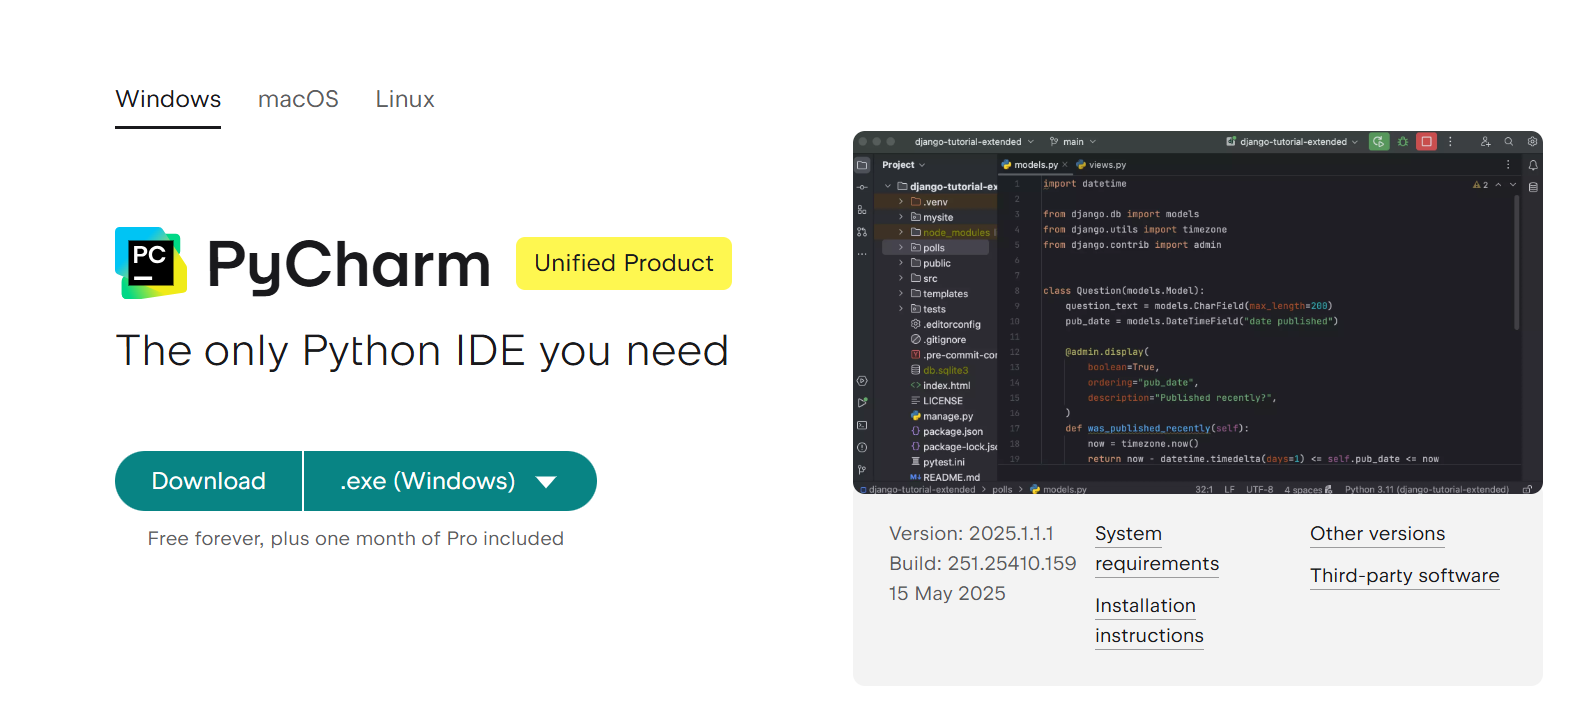Click the green Rerun button in IDE toolbar

click(x=1379, y=142)
